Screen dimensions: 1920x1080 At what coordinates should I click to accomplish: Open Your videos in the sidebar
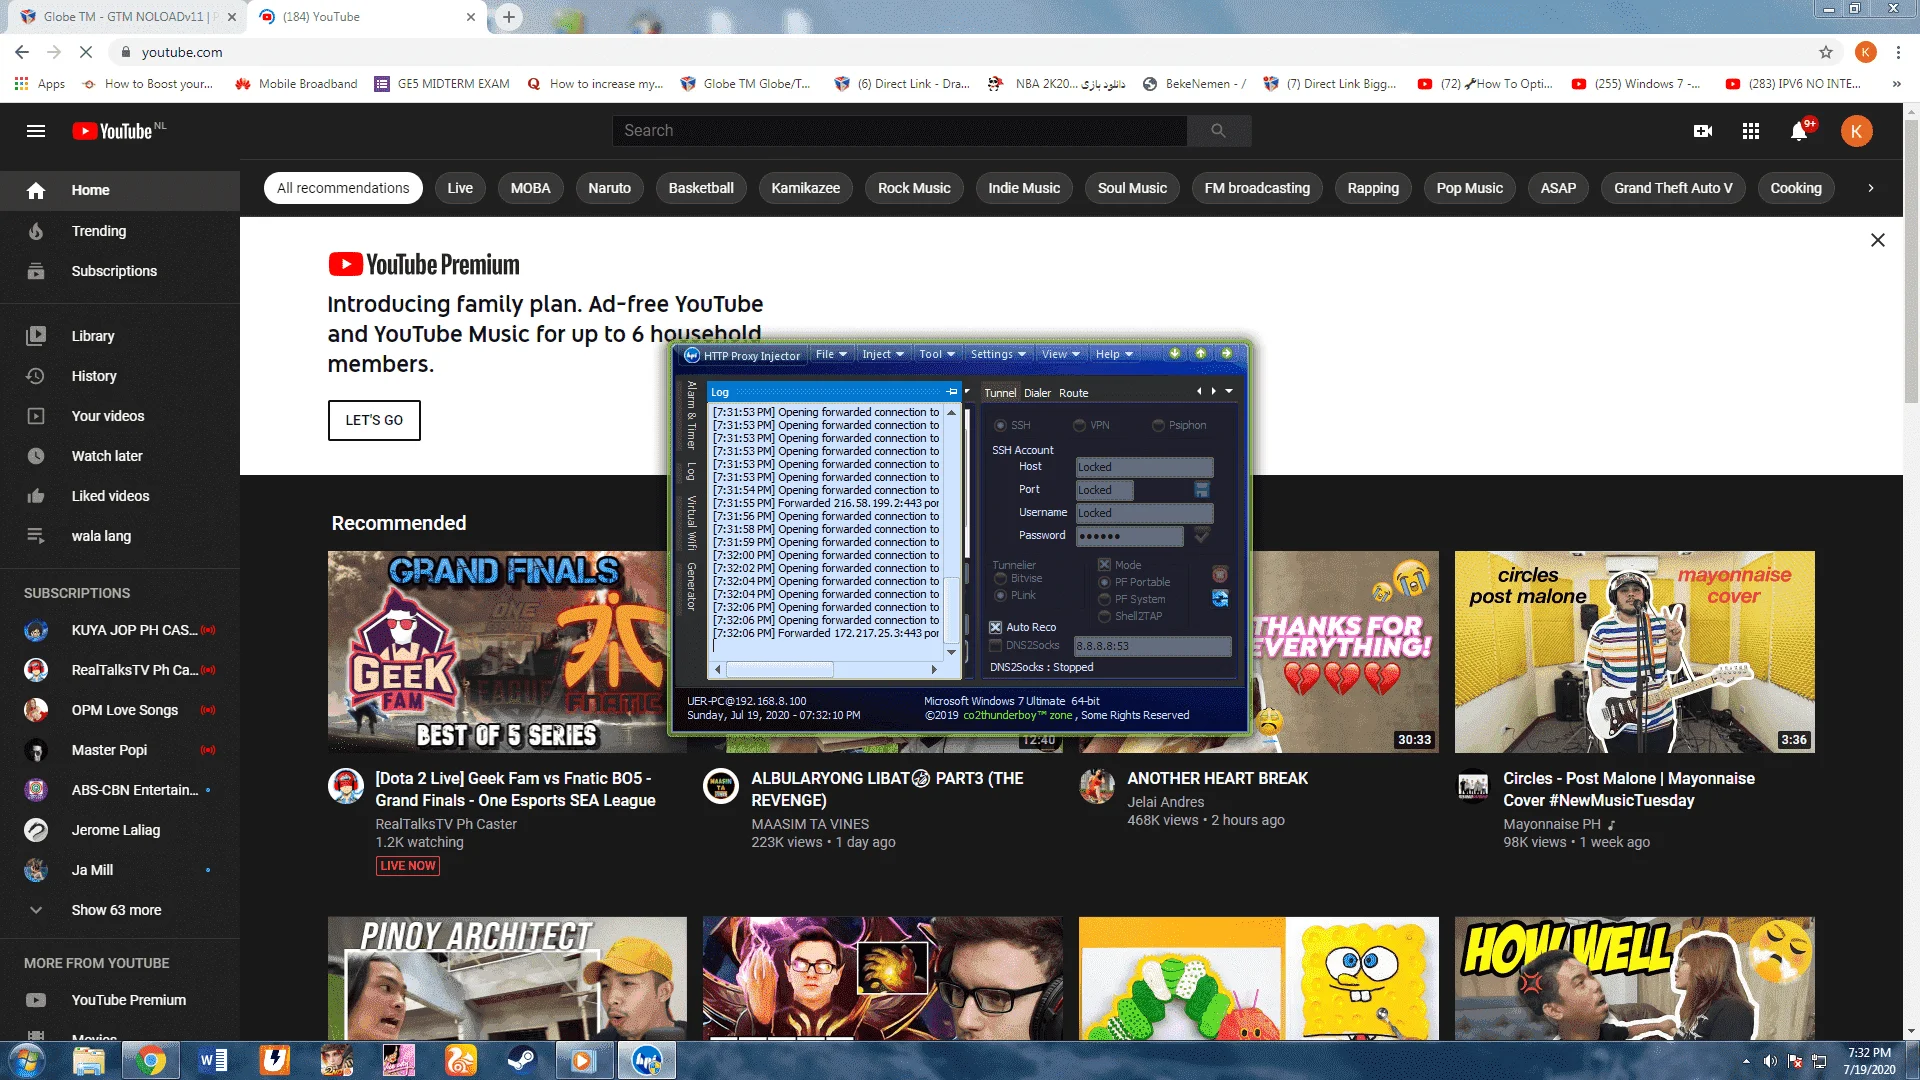click(x=120, y=416)
